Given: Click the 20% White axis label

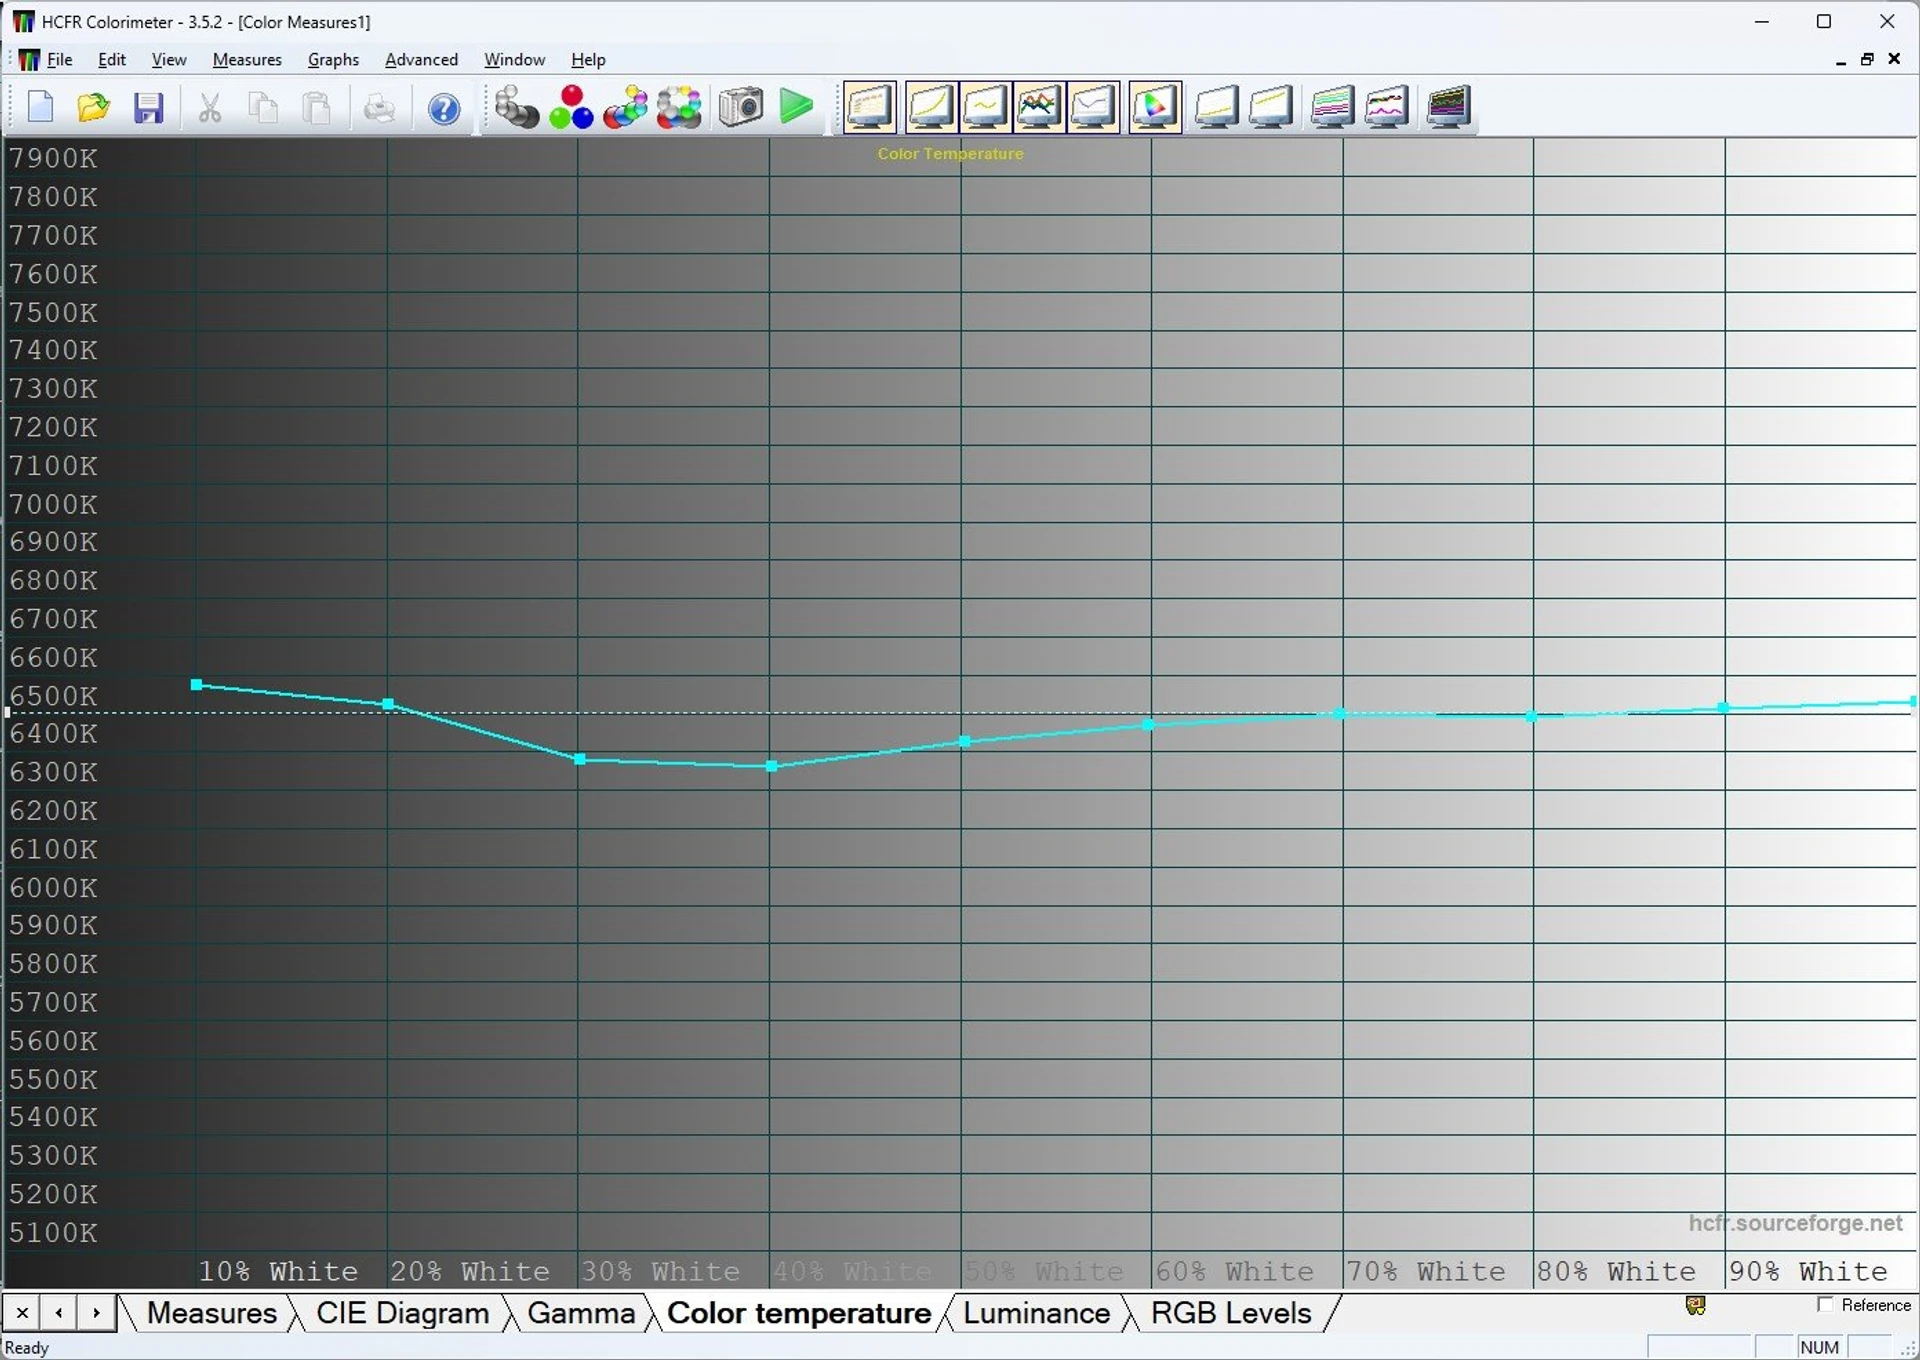Looking at the screenshot, I should [x=470, y=1272].
